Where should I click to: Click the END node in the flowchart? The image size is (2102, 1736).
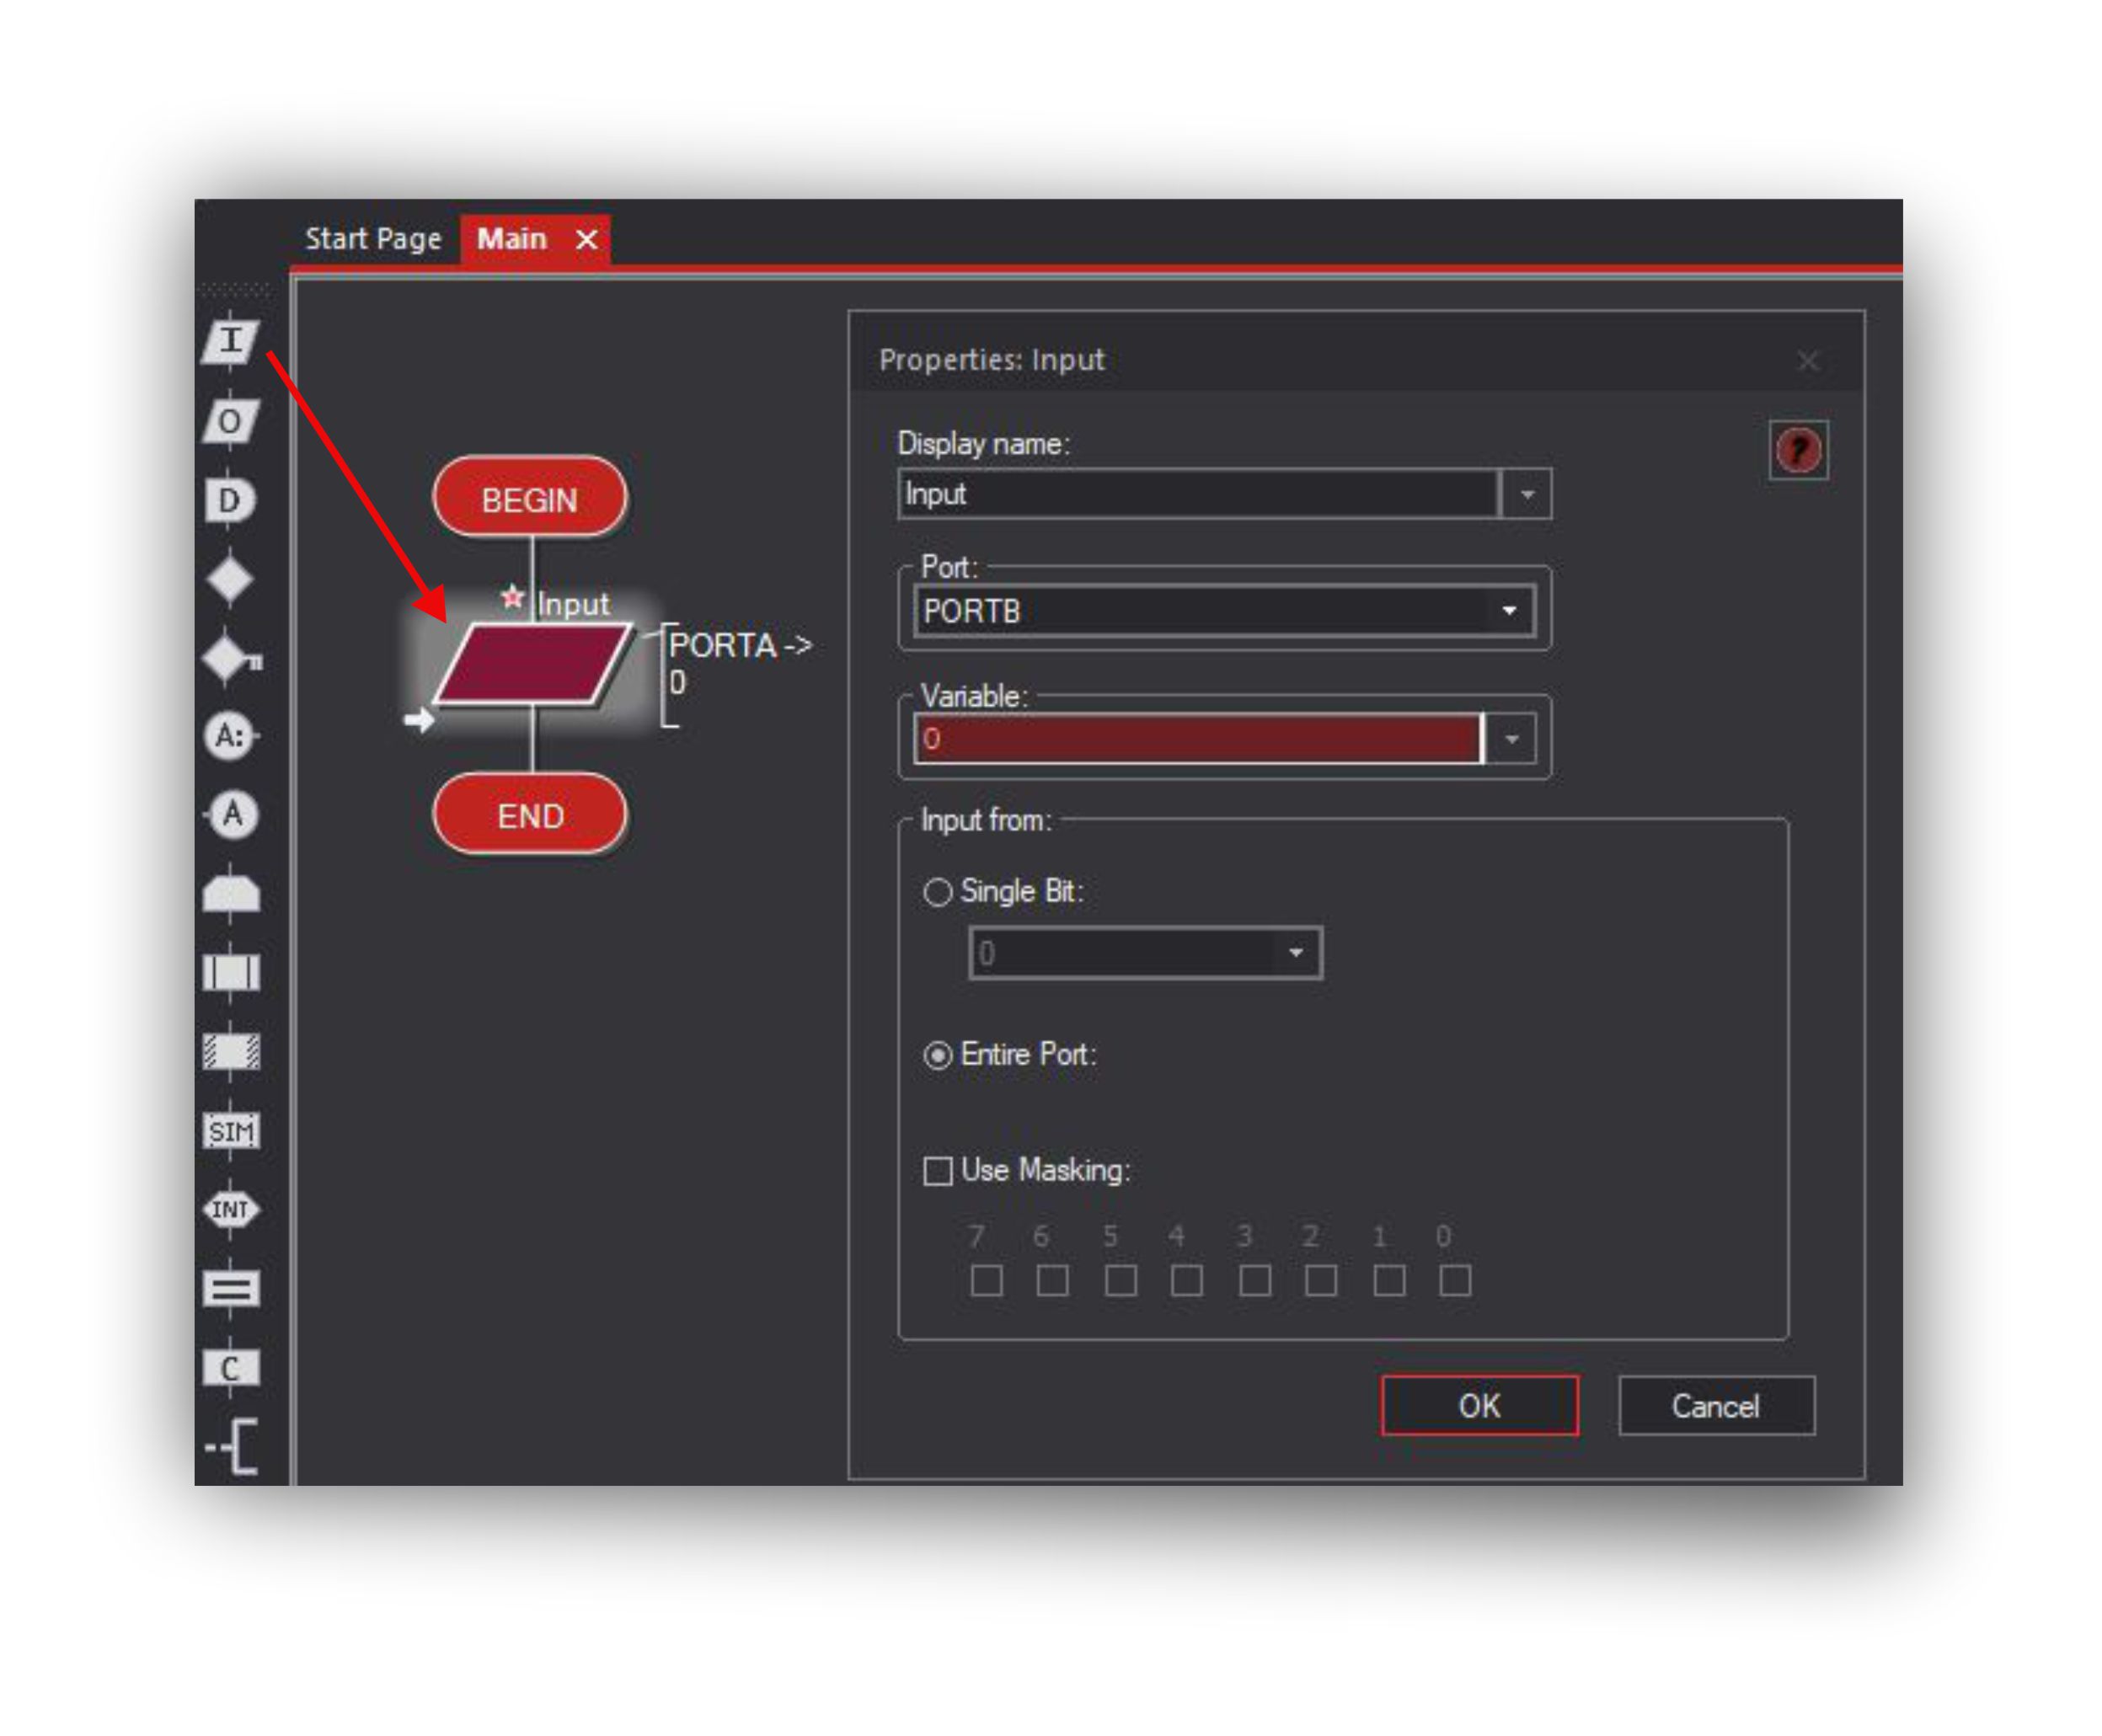[x=530, y=815]
